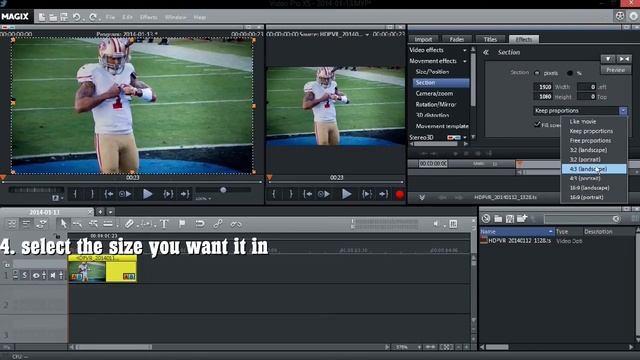Switch to storyboard view icon in timeline toolbar
This screenshot has height=360, width=640.
(x=12, y=224)
